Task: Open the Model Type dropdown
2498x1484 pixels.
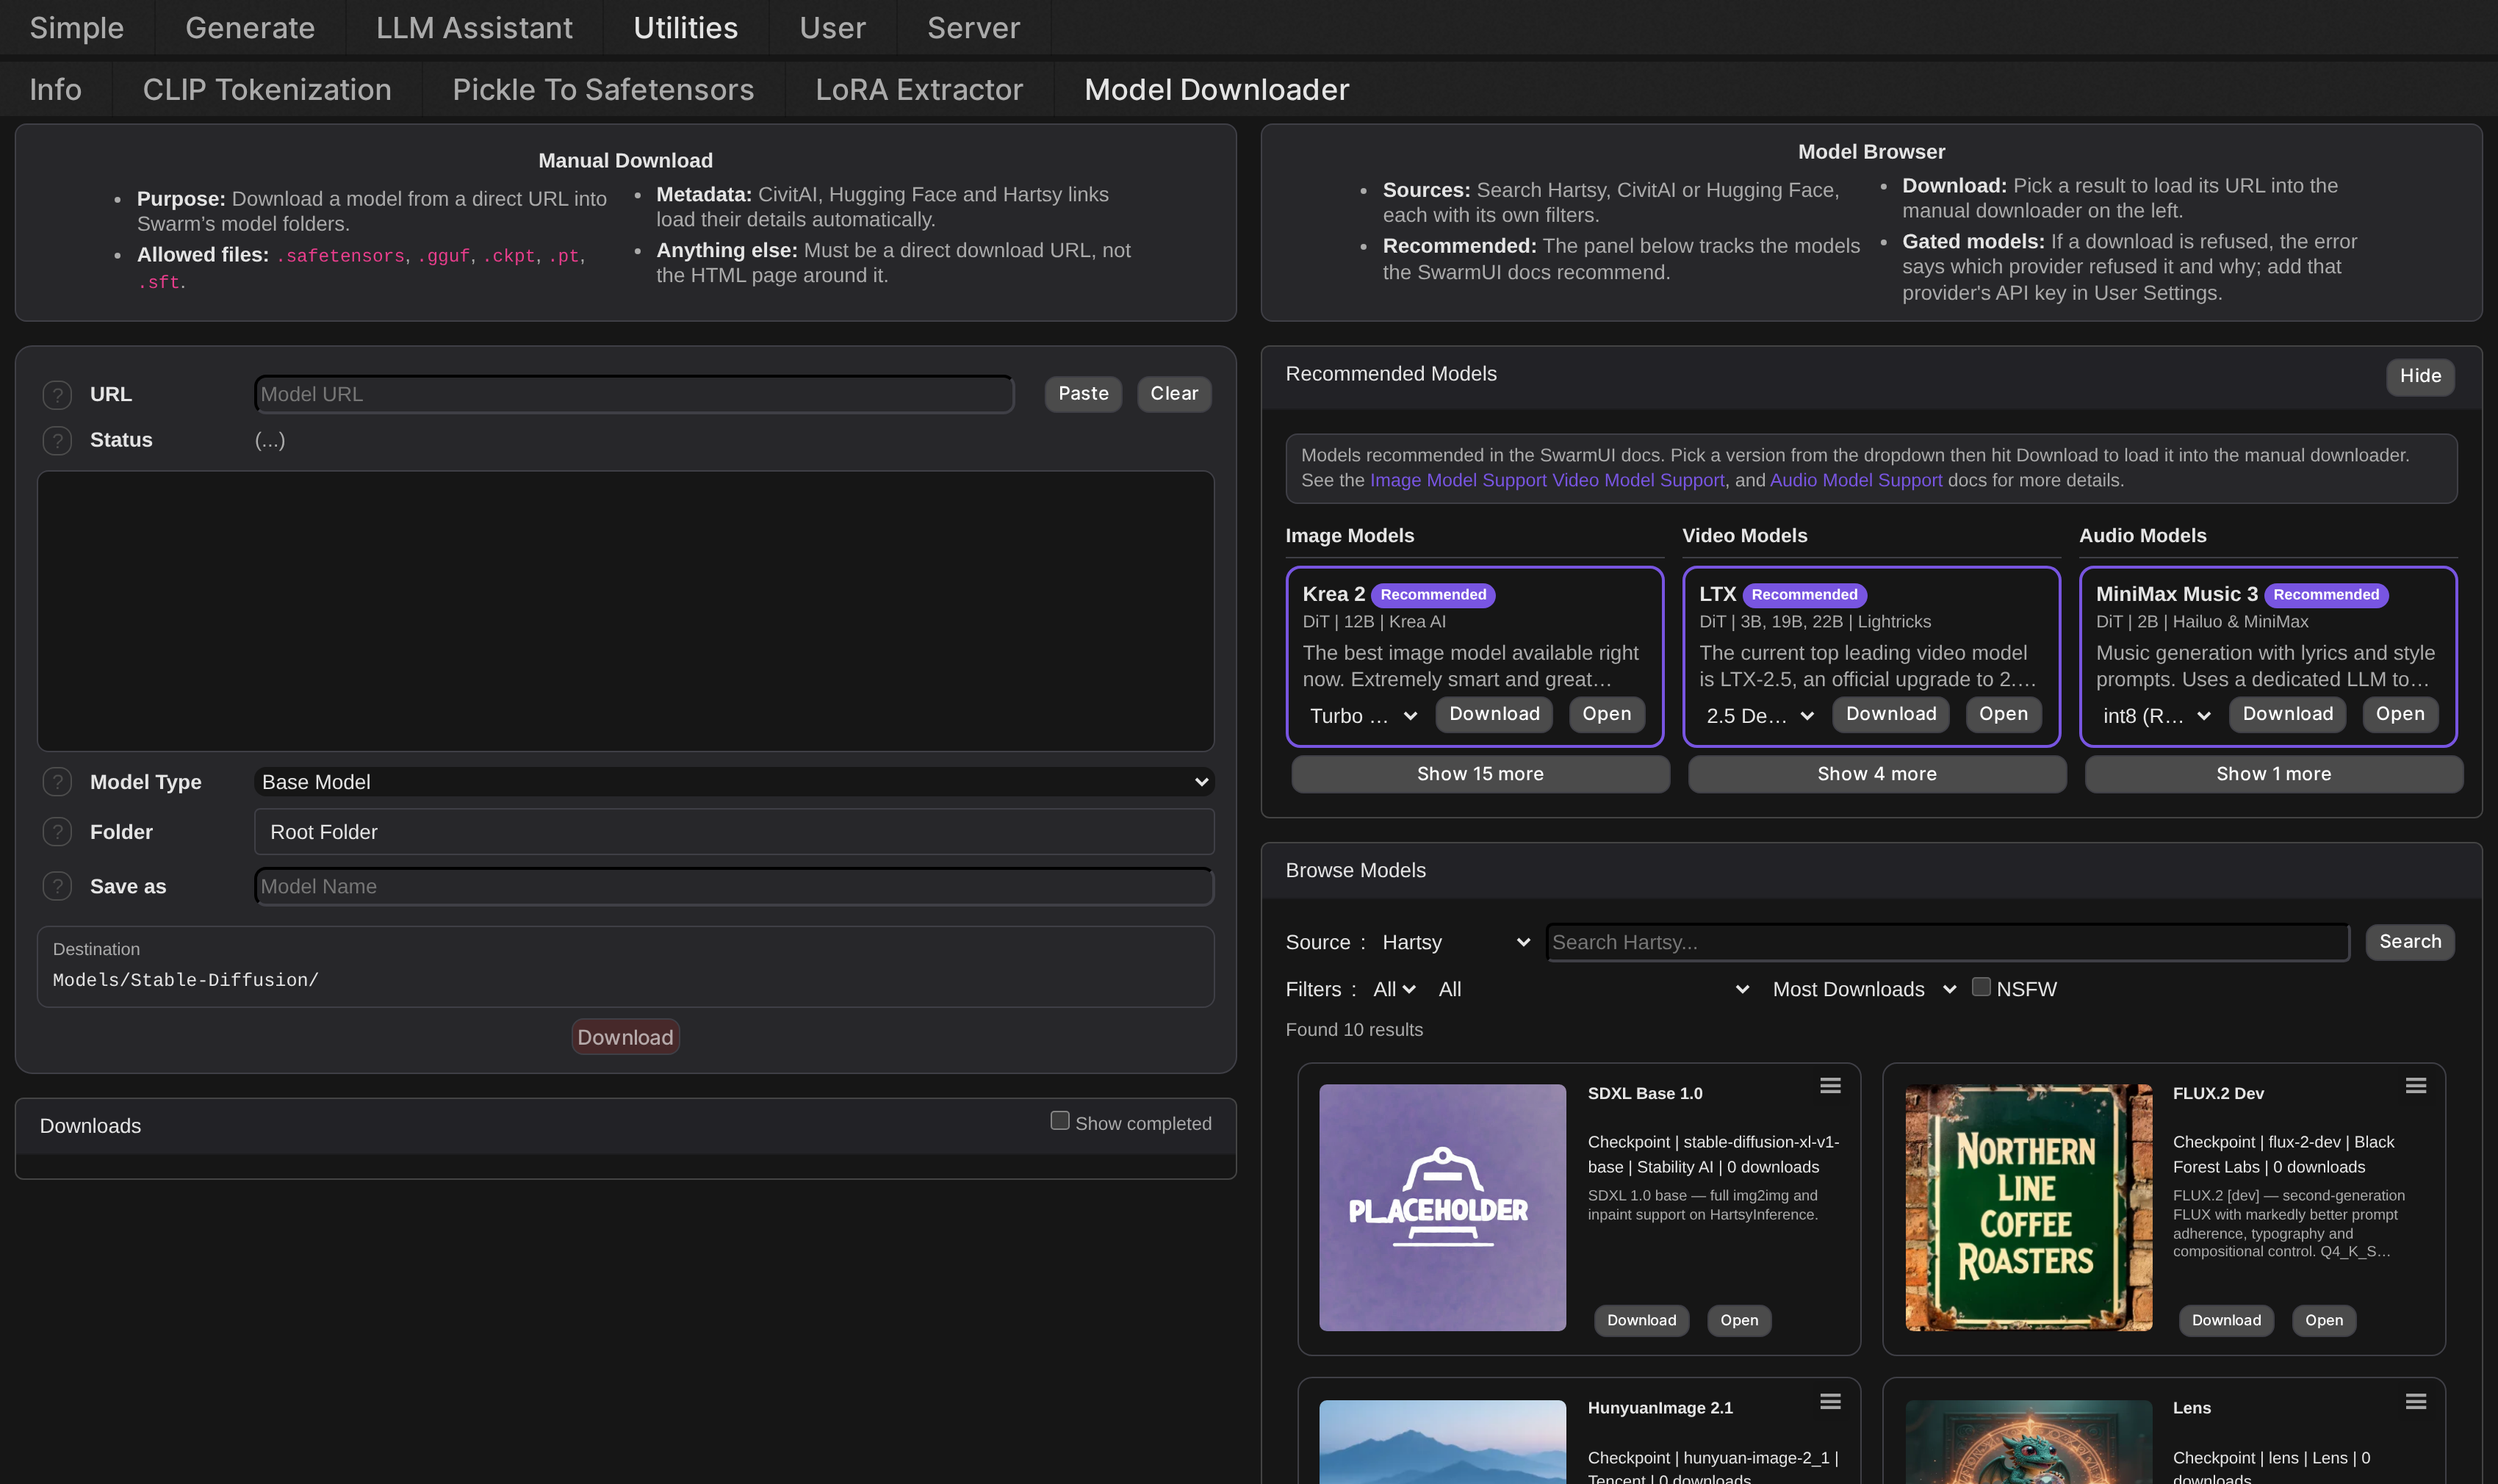Action: [735, 782]
